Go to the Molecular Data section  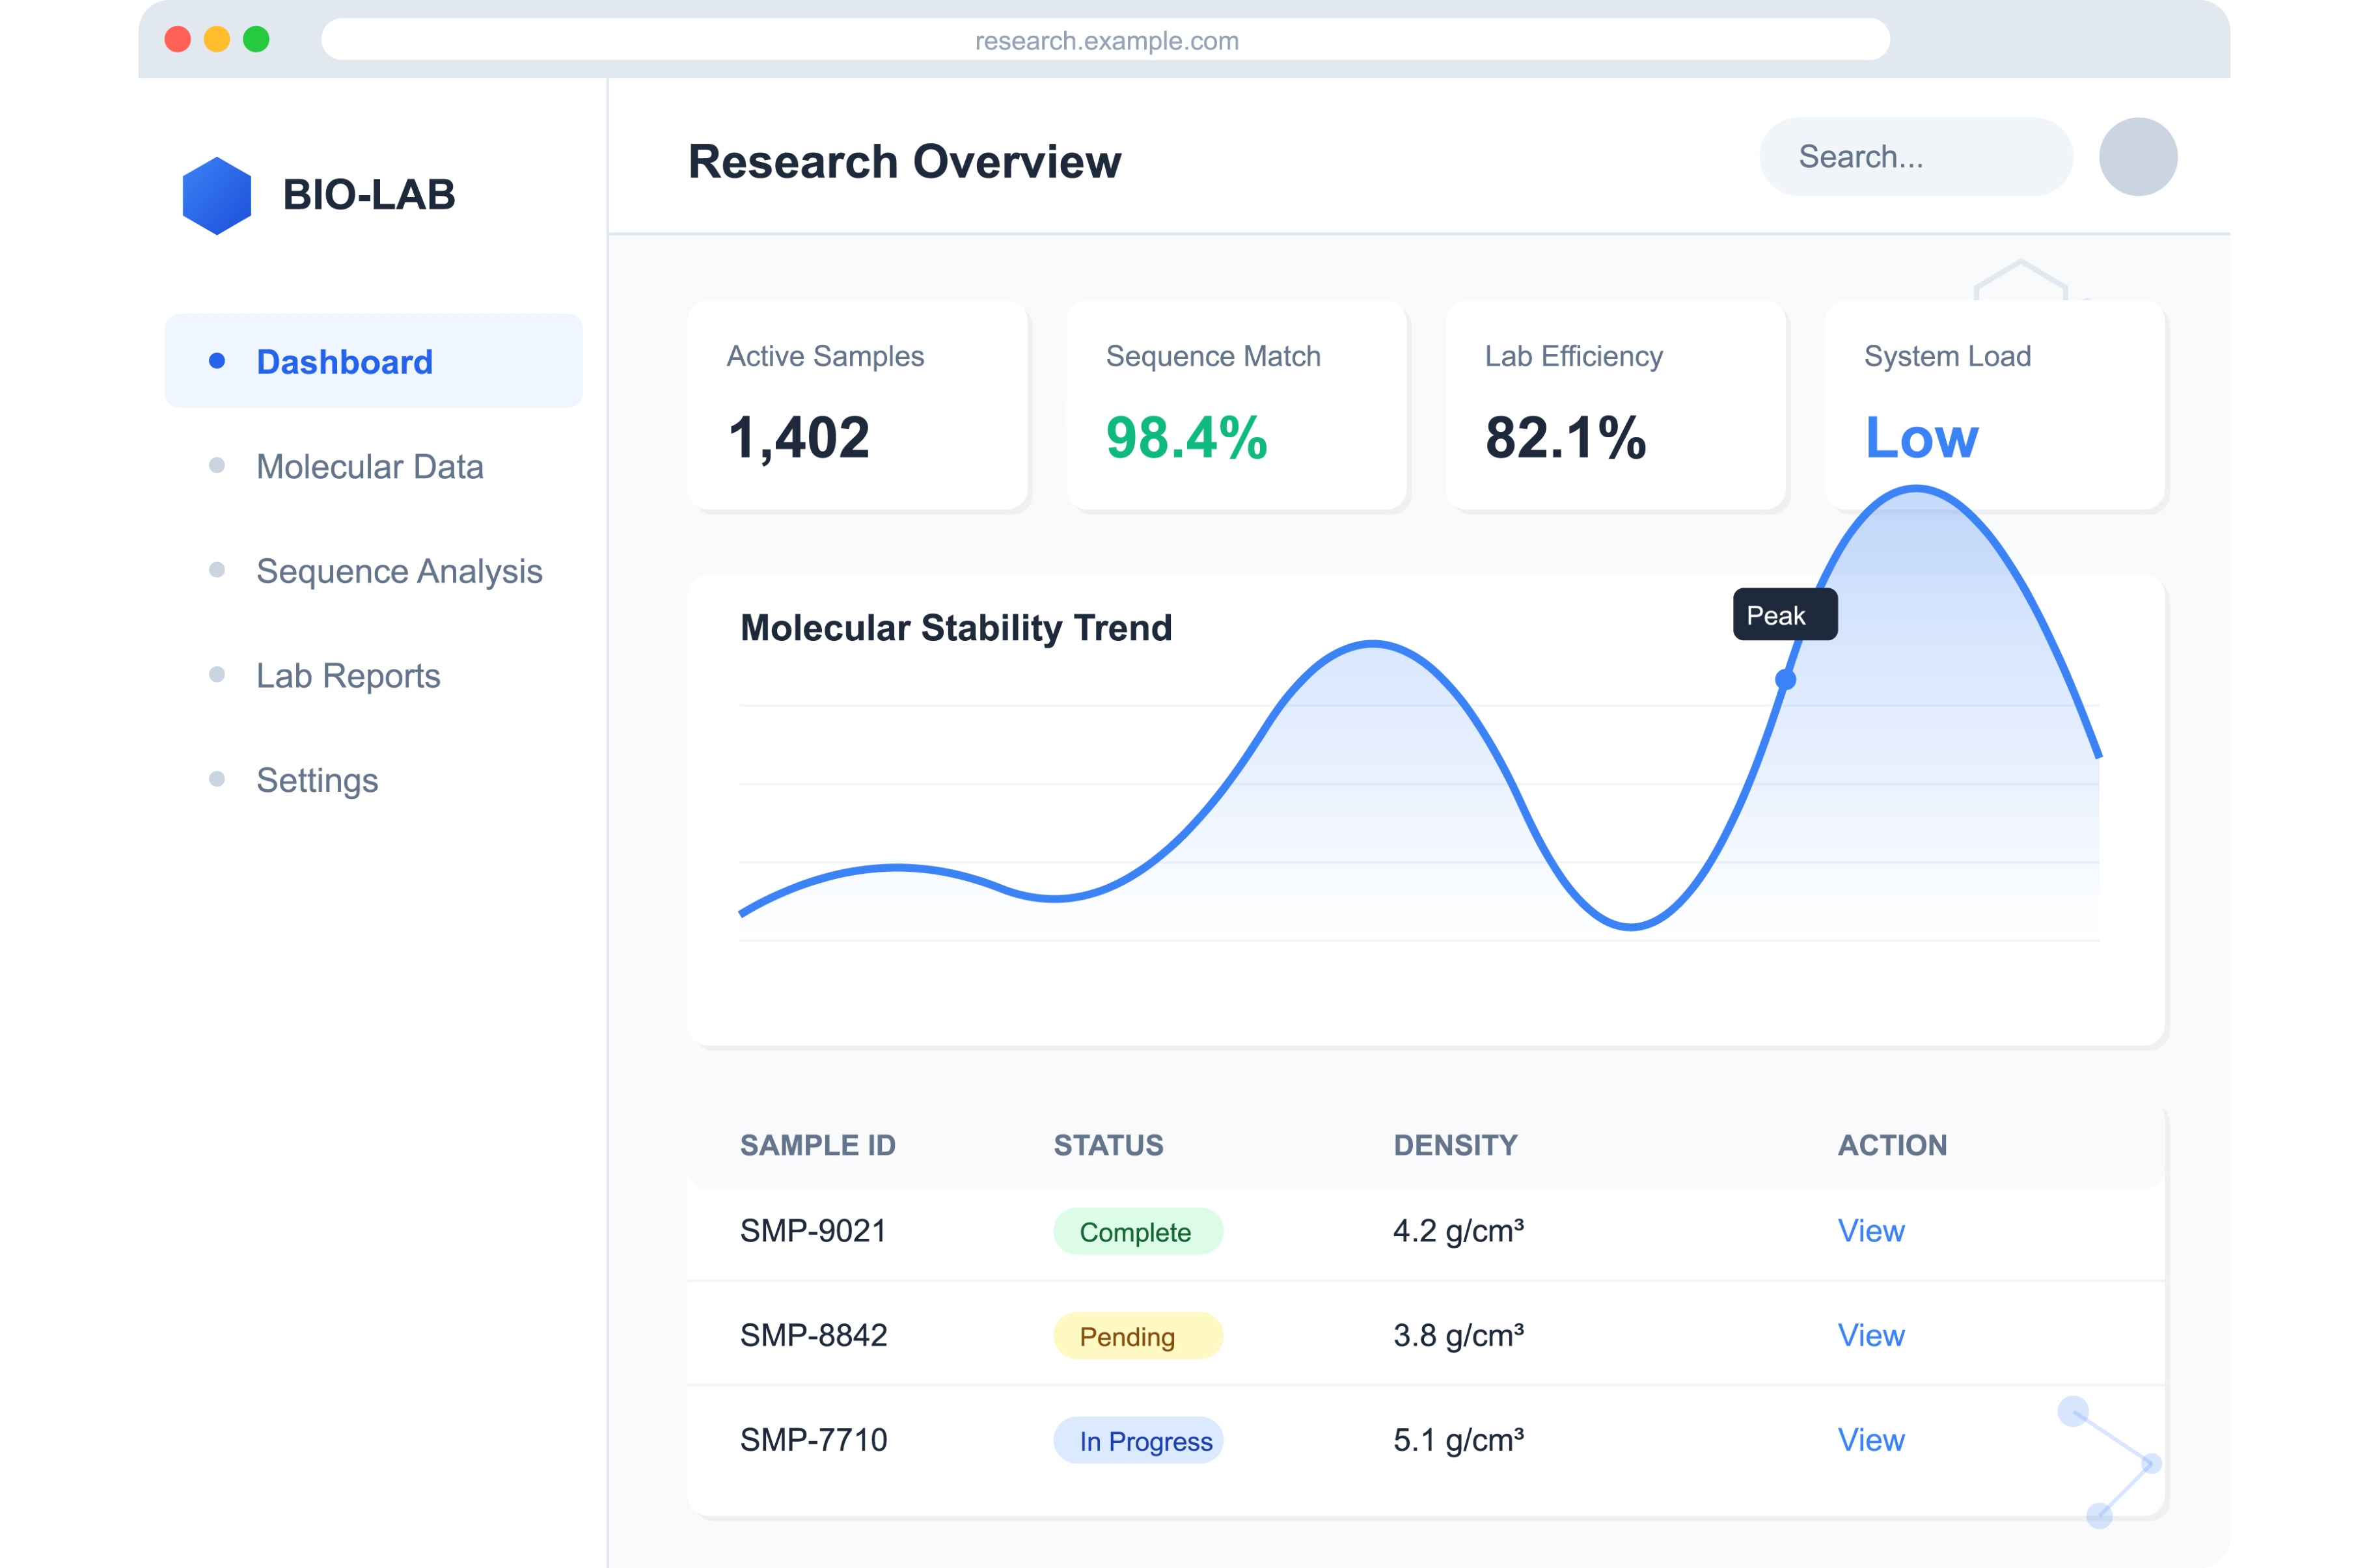point(369,467)
